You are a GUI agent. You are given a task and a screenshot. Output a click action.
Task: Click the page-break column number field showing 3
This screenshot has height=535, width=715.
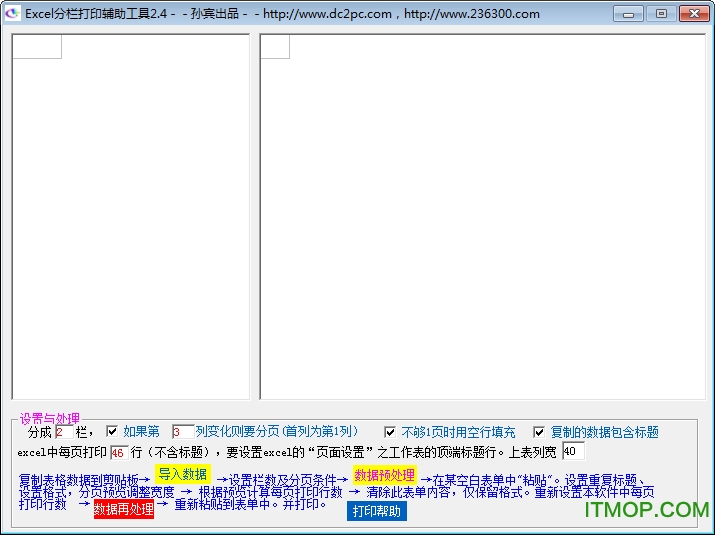pos(182,432)
